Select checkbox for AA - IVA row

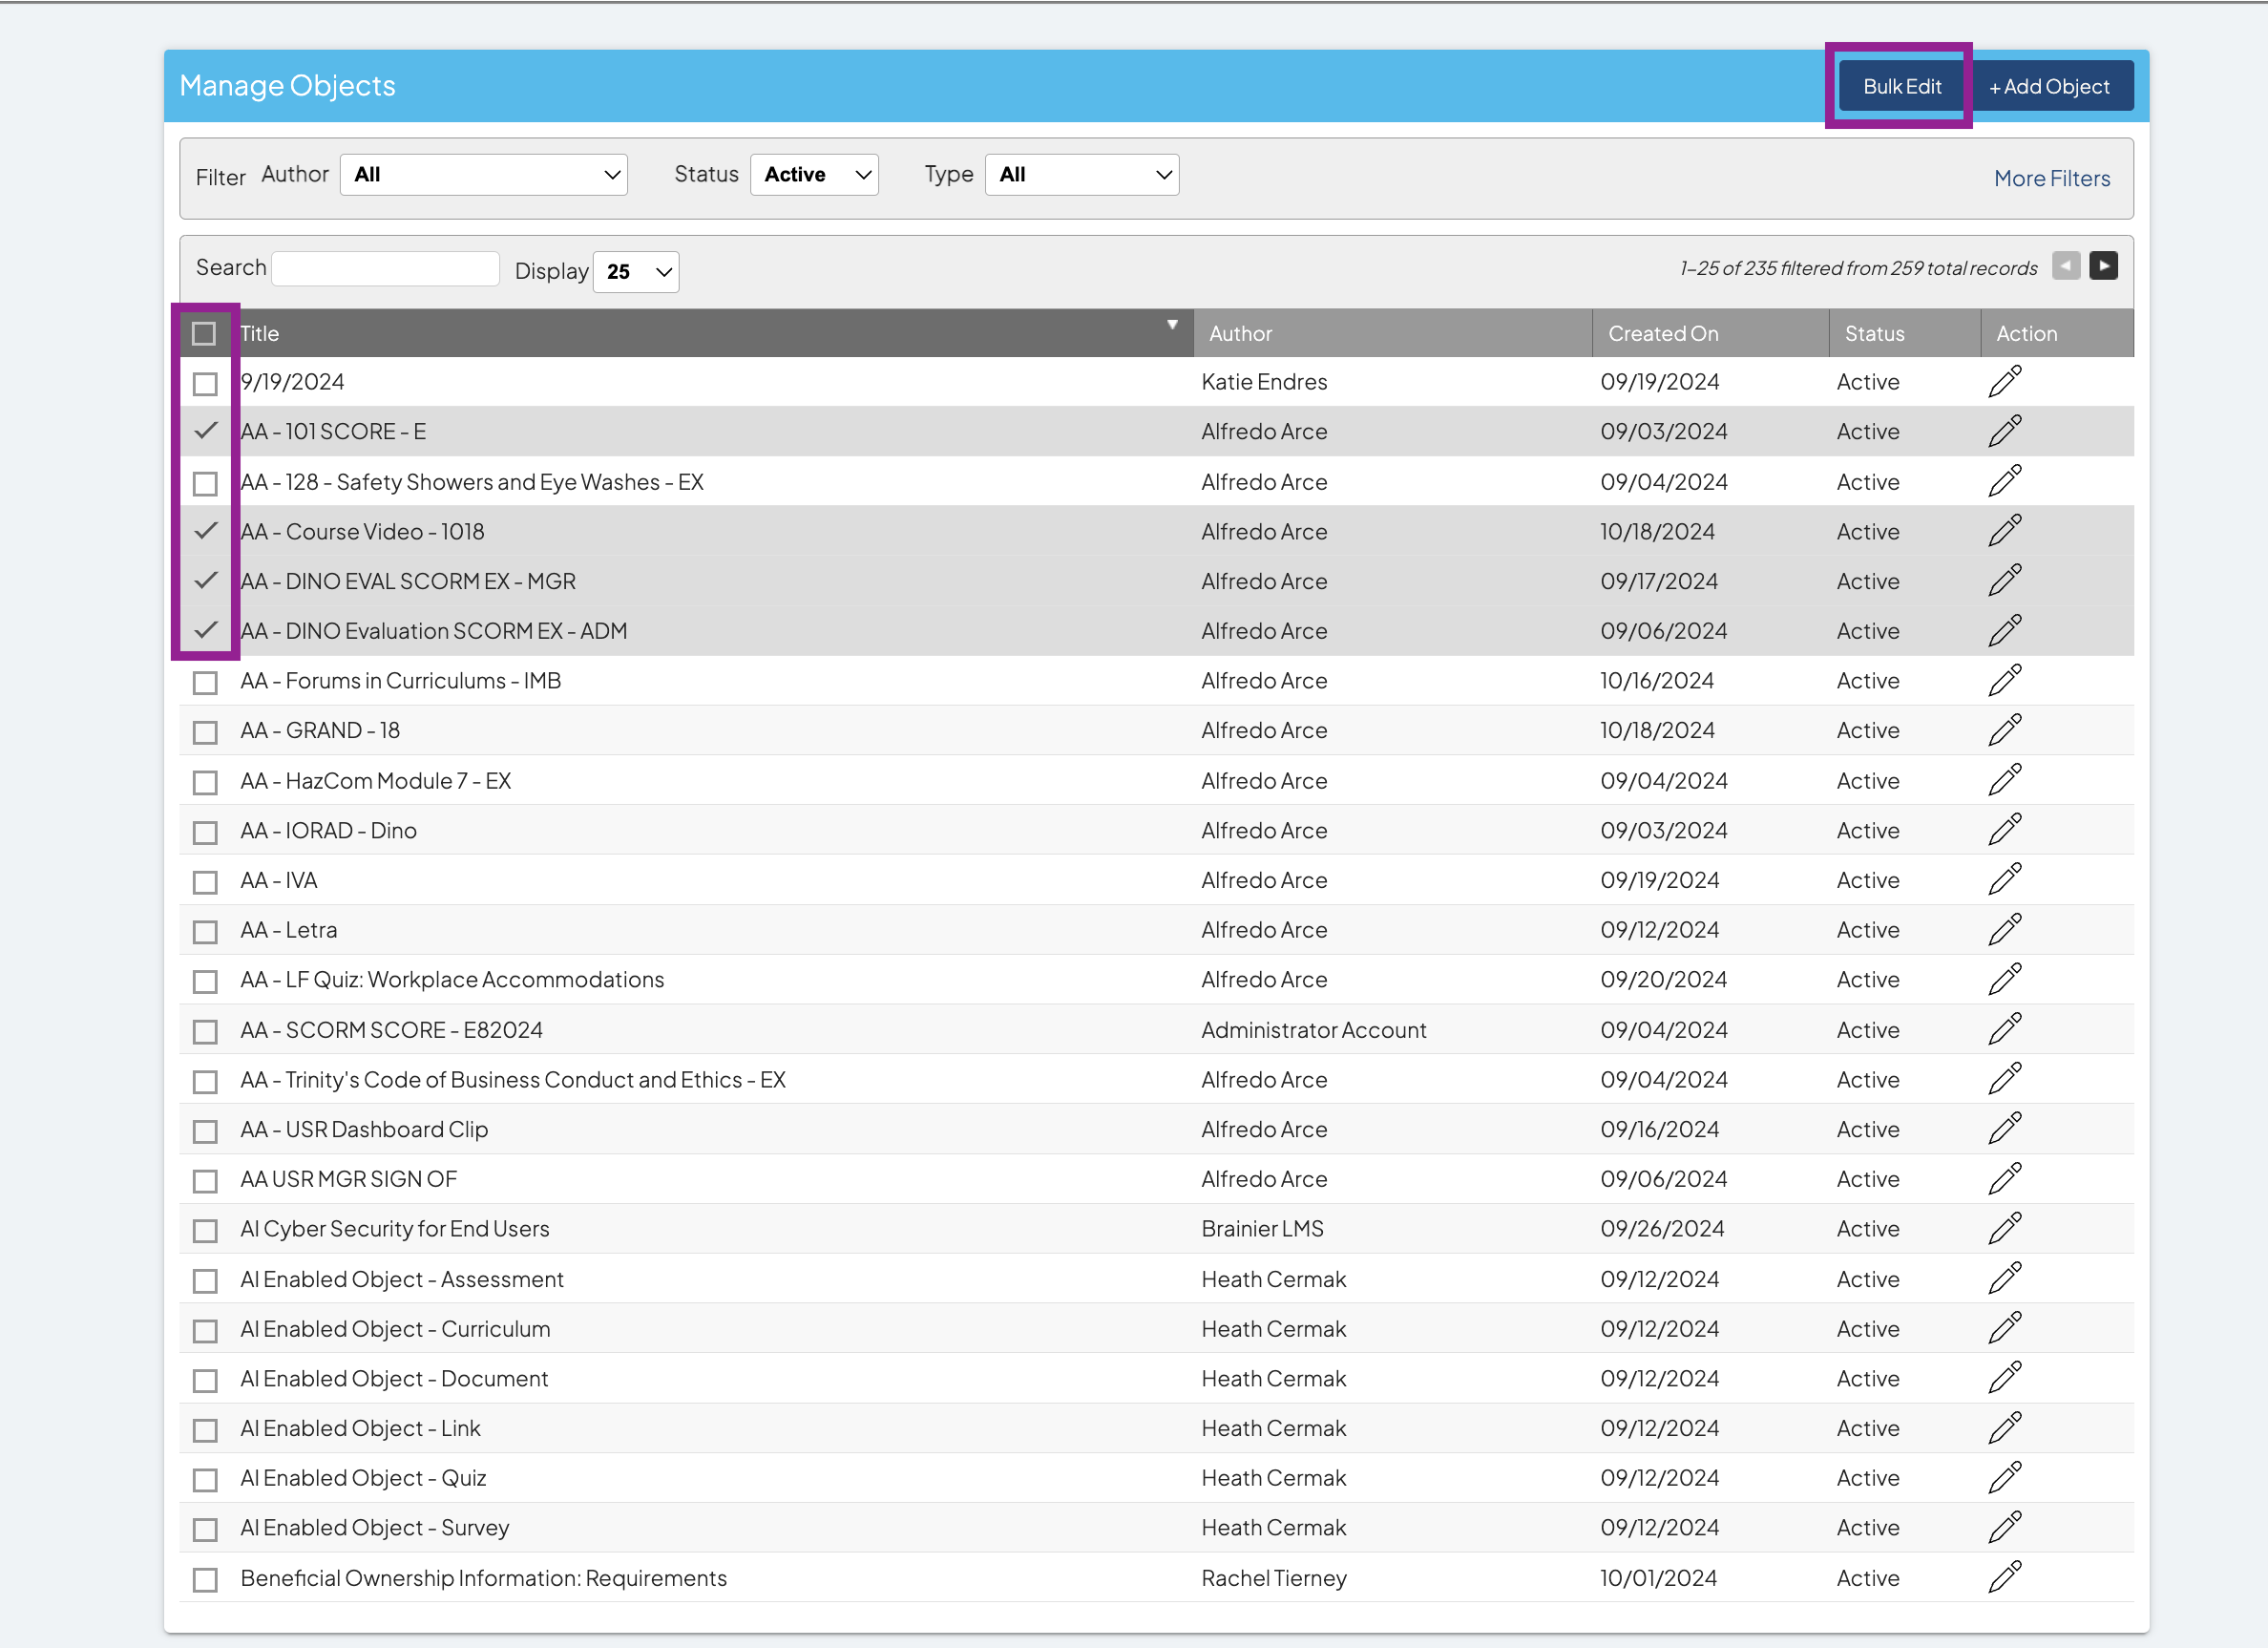205,881
